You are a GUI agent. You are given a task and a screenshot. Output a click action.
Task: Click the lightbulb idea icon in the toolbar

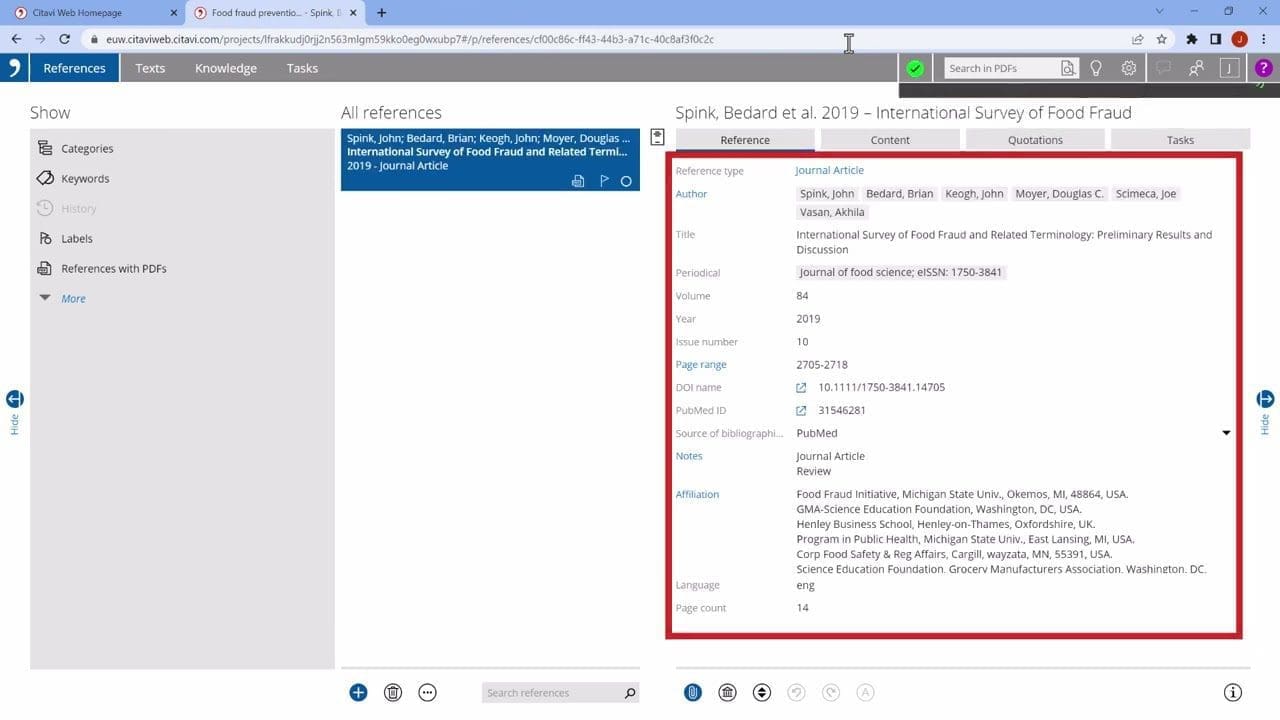point(1096,68)
